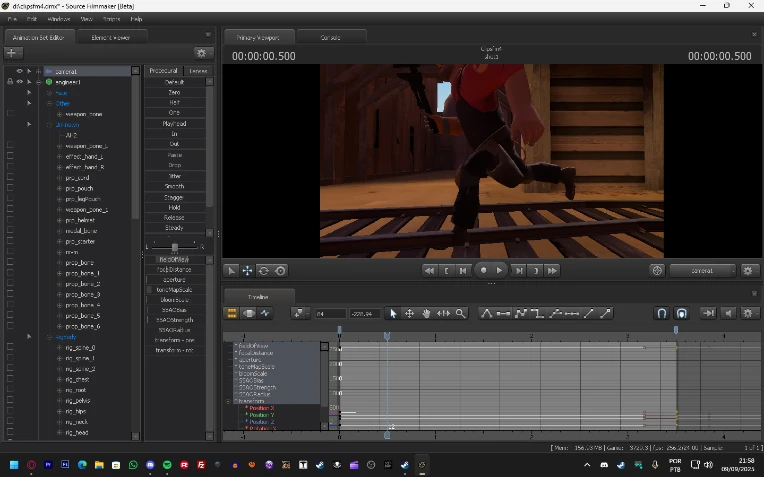Choose the timeline Zoom magnifier tool
The image size is (764, 477).
tap(460, 313)
